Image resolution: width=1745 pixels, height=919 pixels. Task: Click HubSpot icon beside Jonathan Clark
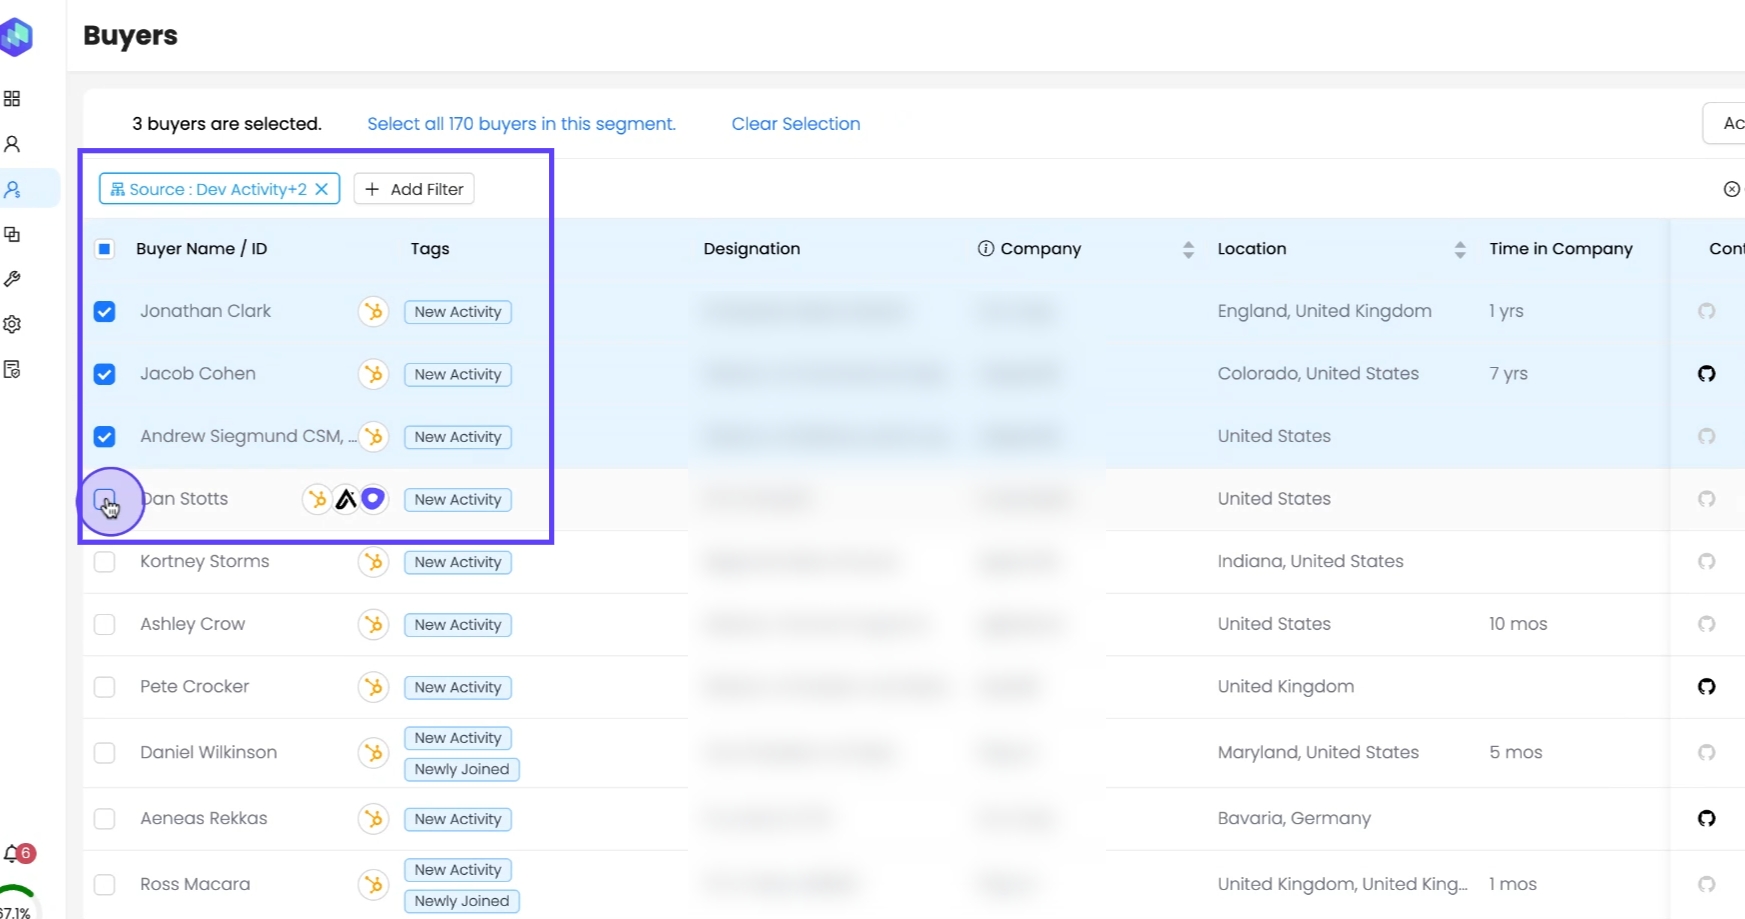(373, 312)
